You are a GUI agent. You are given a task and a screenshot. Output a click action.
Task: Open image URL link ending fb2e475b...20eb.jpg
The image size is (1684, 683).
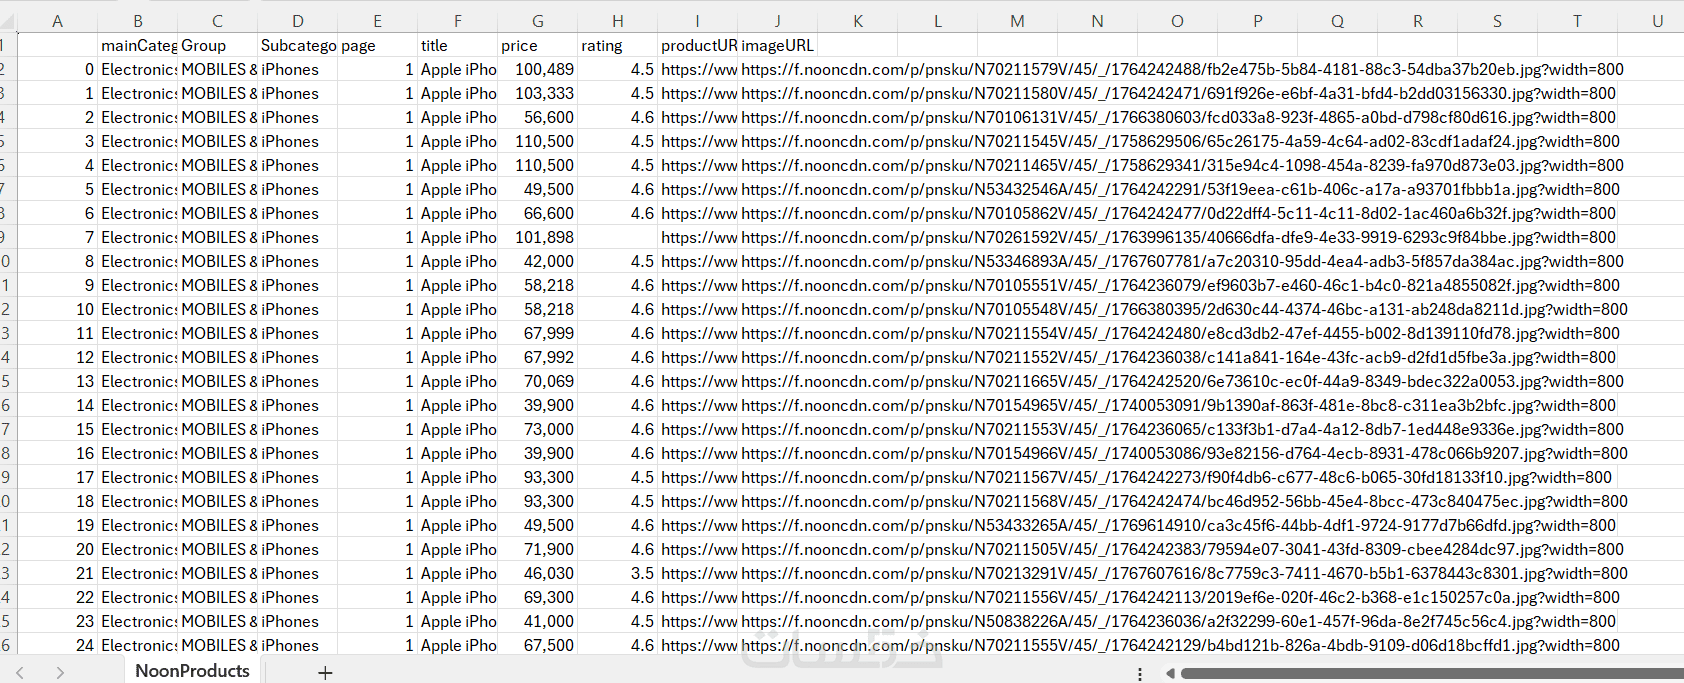[x=1182, y=69]
